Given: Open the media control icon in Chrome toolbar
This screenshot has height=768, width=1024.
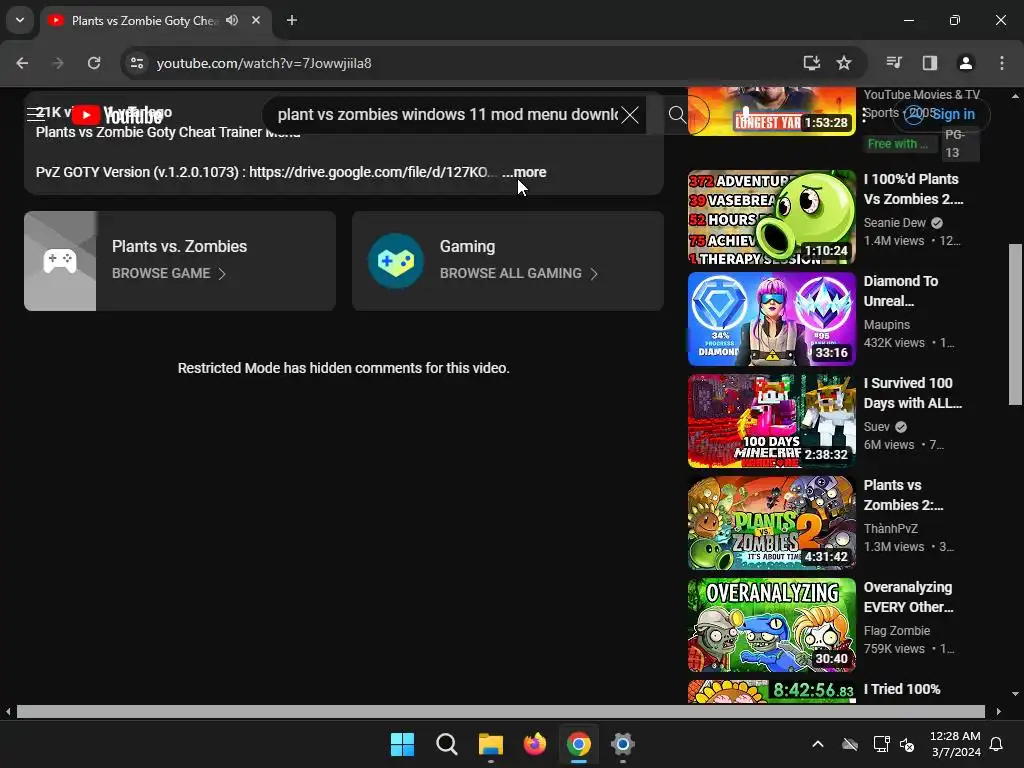Looking at the screenshot, I should pyautogui.click(x=894, y=63).
